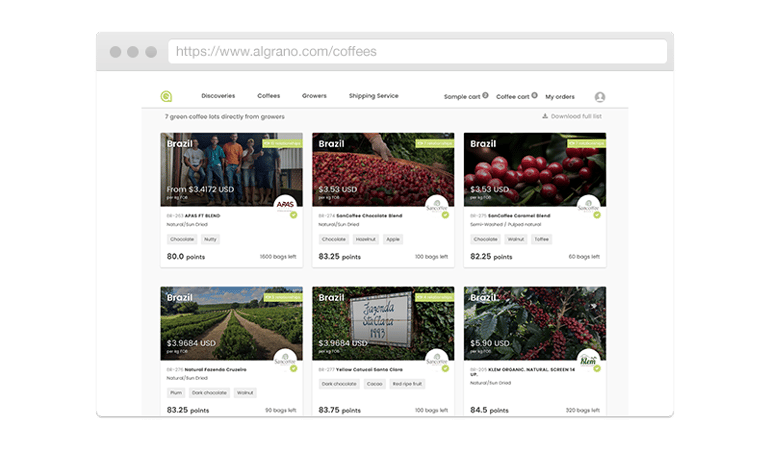The image size is (770, 452).
Task: Open the APAS FT BLEND coffee title
Action: (x=202, y=216)
